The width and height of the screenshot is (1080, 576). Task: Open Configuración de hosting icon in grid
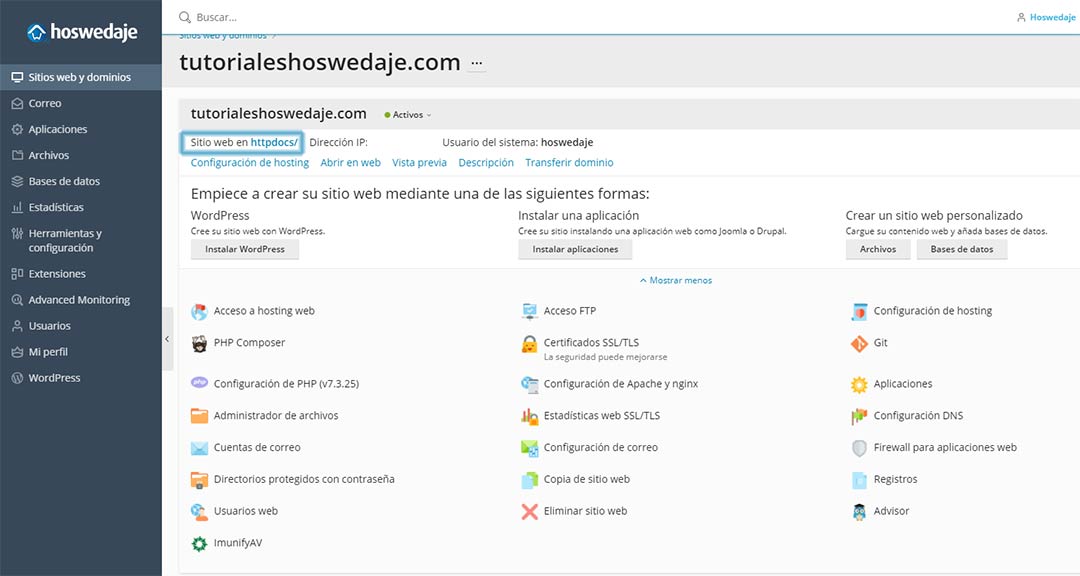click(x=859, y=311)
